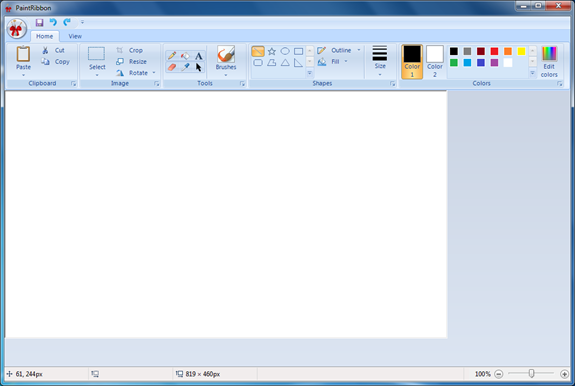The width and height of the screenshot is (575, 386).
Task: Click the Resize button
Action: click(x=131, y=62)
